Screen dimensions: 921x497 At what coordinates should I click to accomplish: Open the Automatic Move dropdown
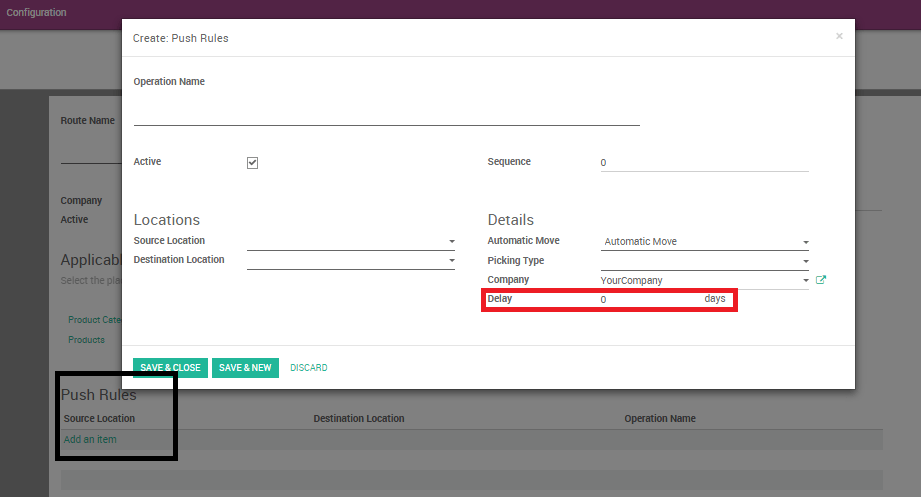[x=805, y=242]
